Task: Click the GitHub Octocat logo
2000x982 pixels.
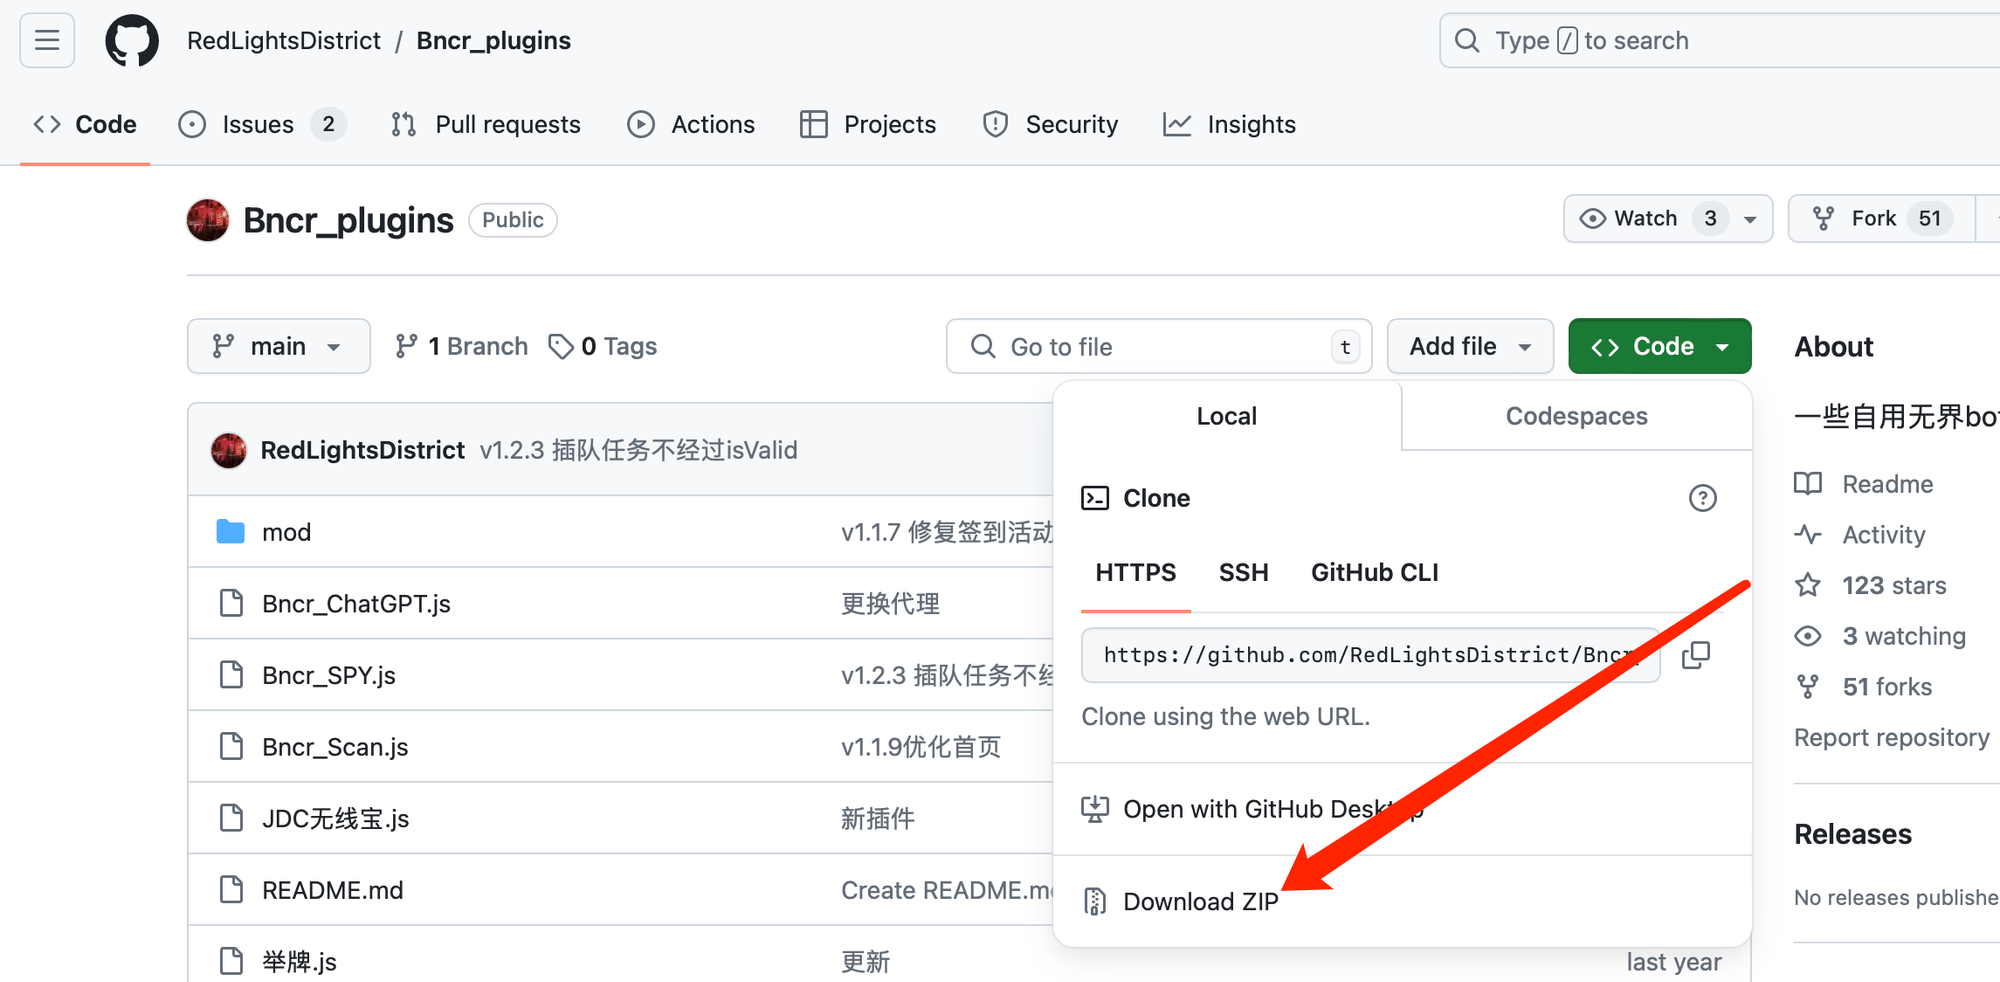Action: pos(132,41)
